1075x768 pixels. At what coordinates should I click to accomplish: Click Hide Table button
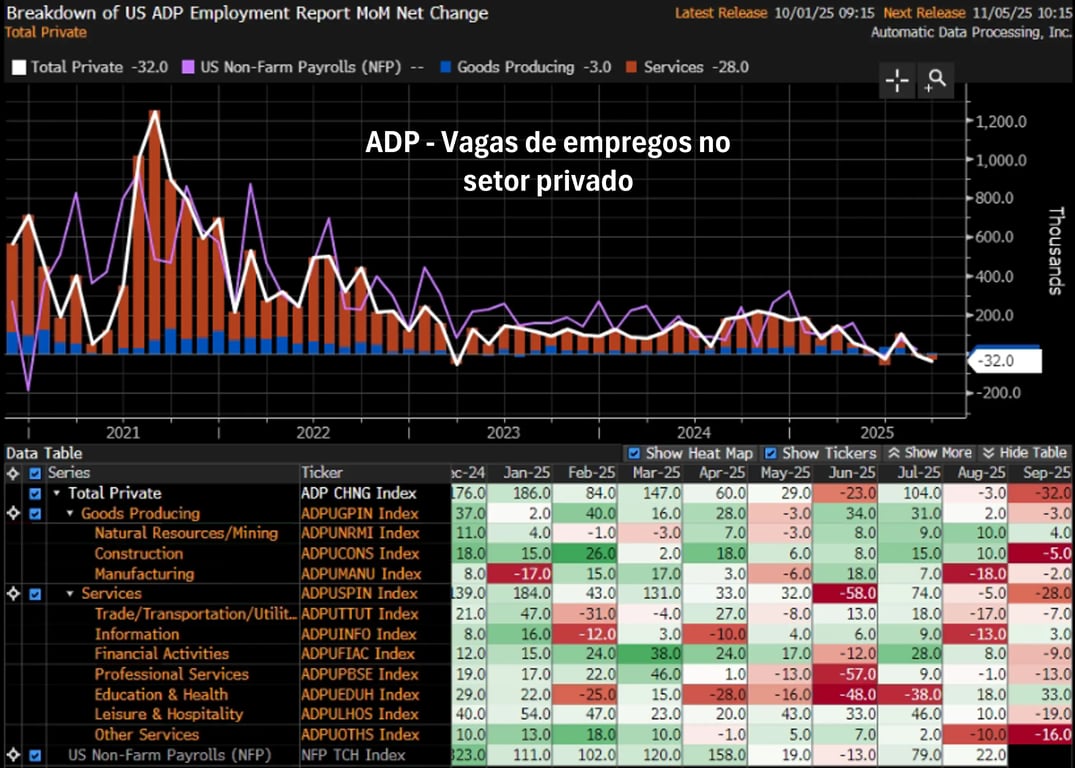1024,453
